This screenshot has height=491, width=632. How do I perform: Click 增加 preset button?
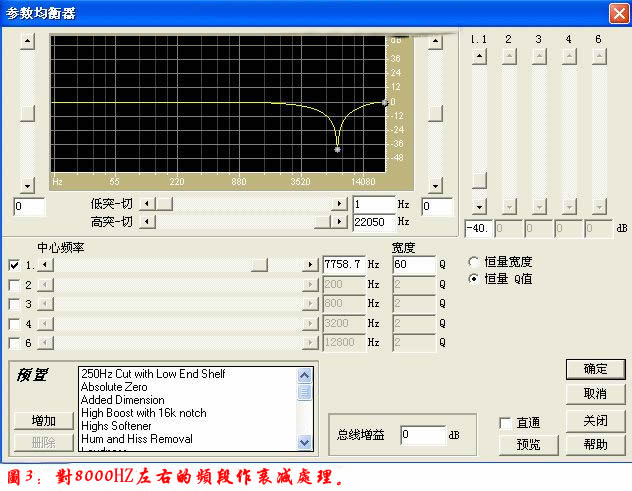[44, 421]
